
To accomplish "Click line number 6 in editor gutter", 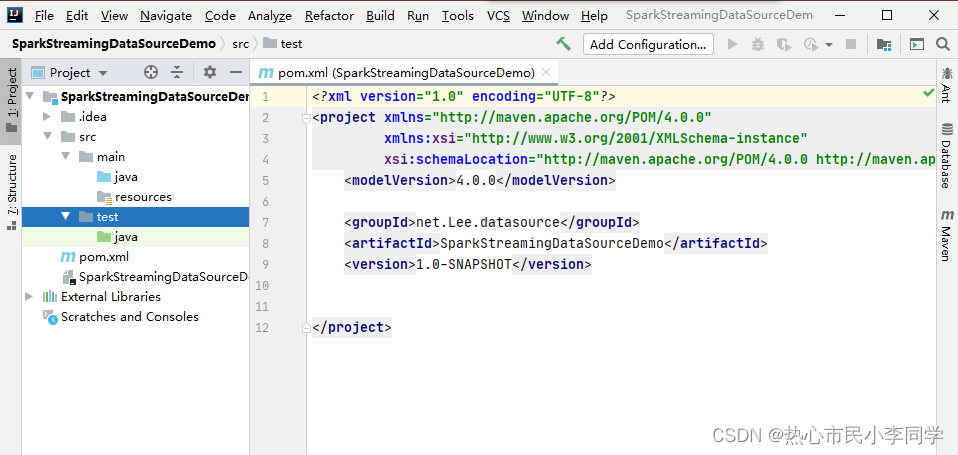I will (x=265, y=202).
